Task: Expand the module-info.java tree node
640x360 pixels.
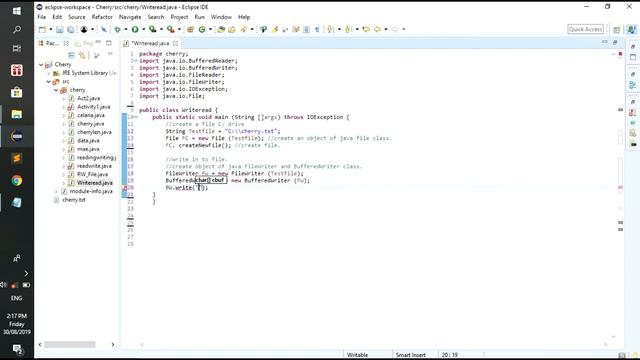Action: (56, 191)
